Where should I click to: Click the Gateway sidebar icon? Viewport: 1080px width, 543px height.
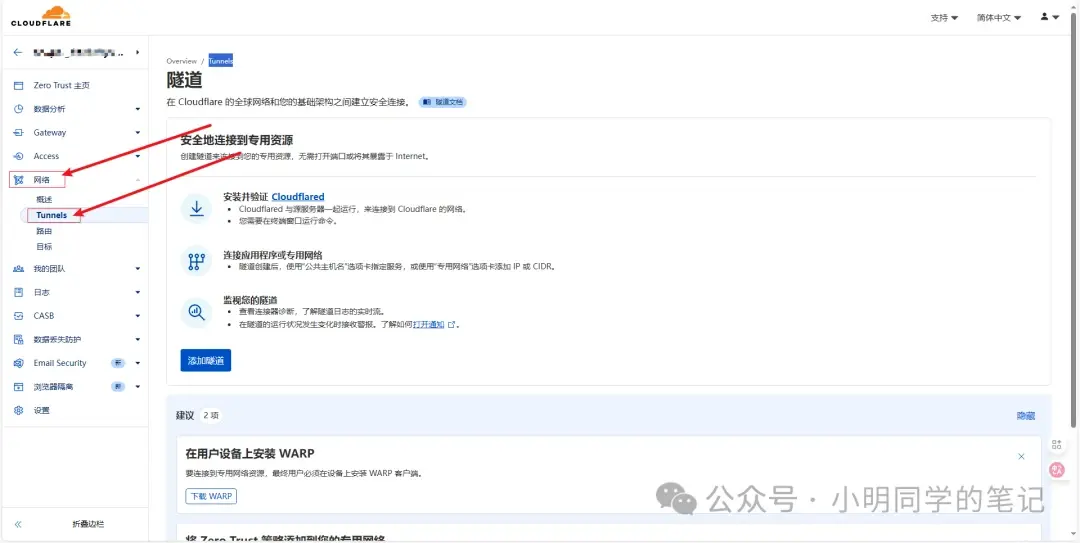tap(19, 132)
